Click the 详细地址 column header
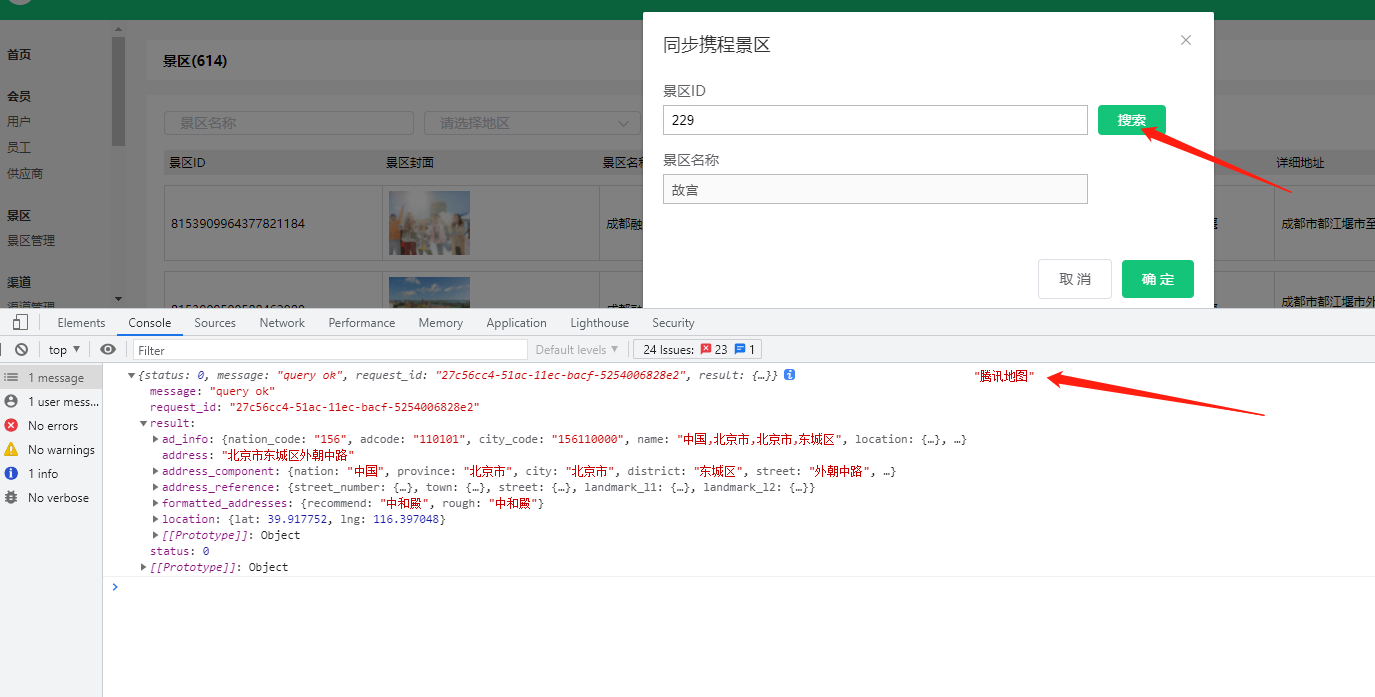Image resolution: width=1375 pixels, height=697 pixels. pyautogui.click(x=1300, y=162)
